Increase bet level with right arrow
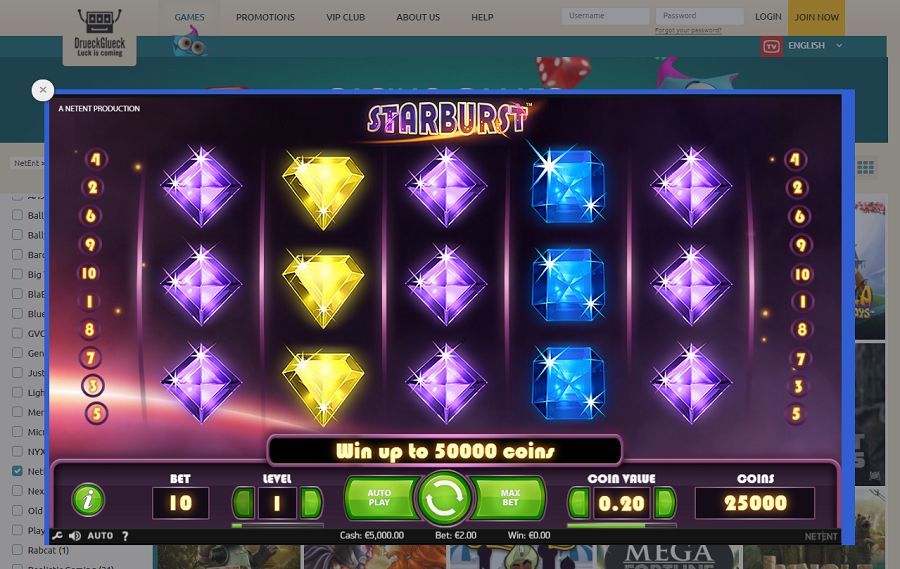This screenshot has width=900, height=569. 312,503
